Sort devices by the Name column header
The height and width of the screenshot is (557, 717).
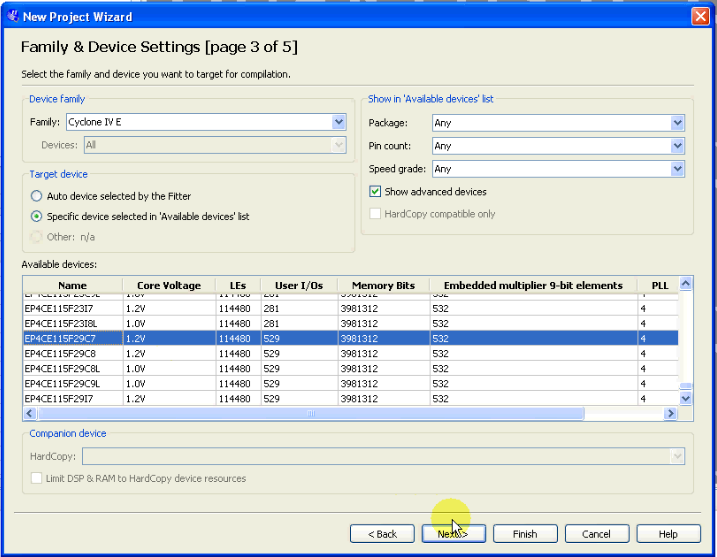click(x=73, y=285)
